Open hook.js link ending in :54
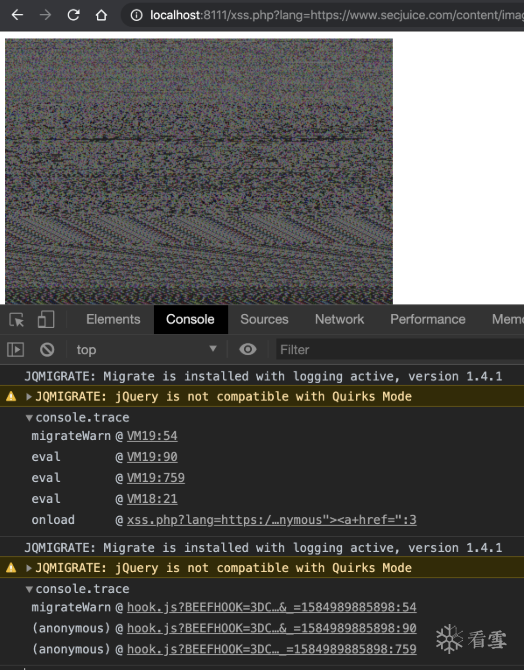This screenshot has height=670, width=525. [272, 608]
